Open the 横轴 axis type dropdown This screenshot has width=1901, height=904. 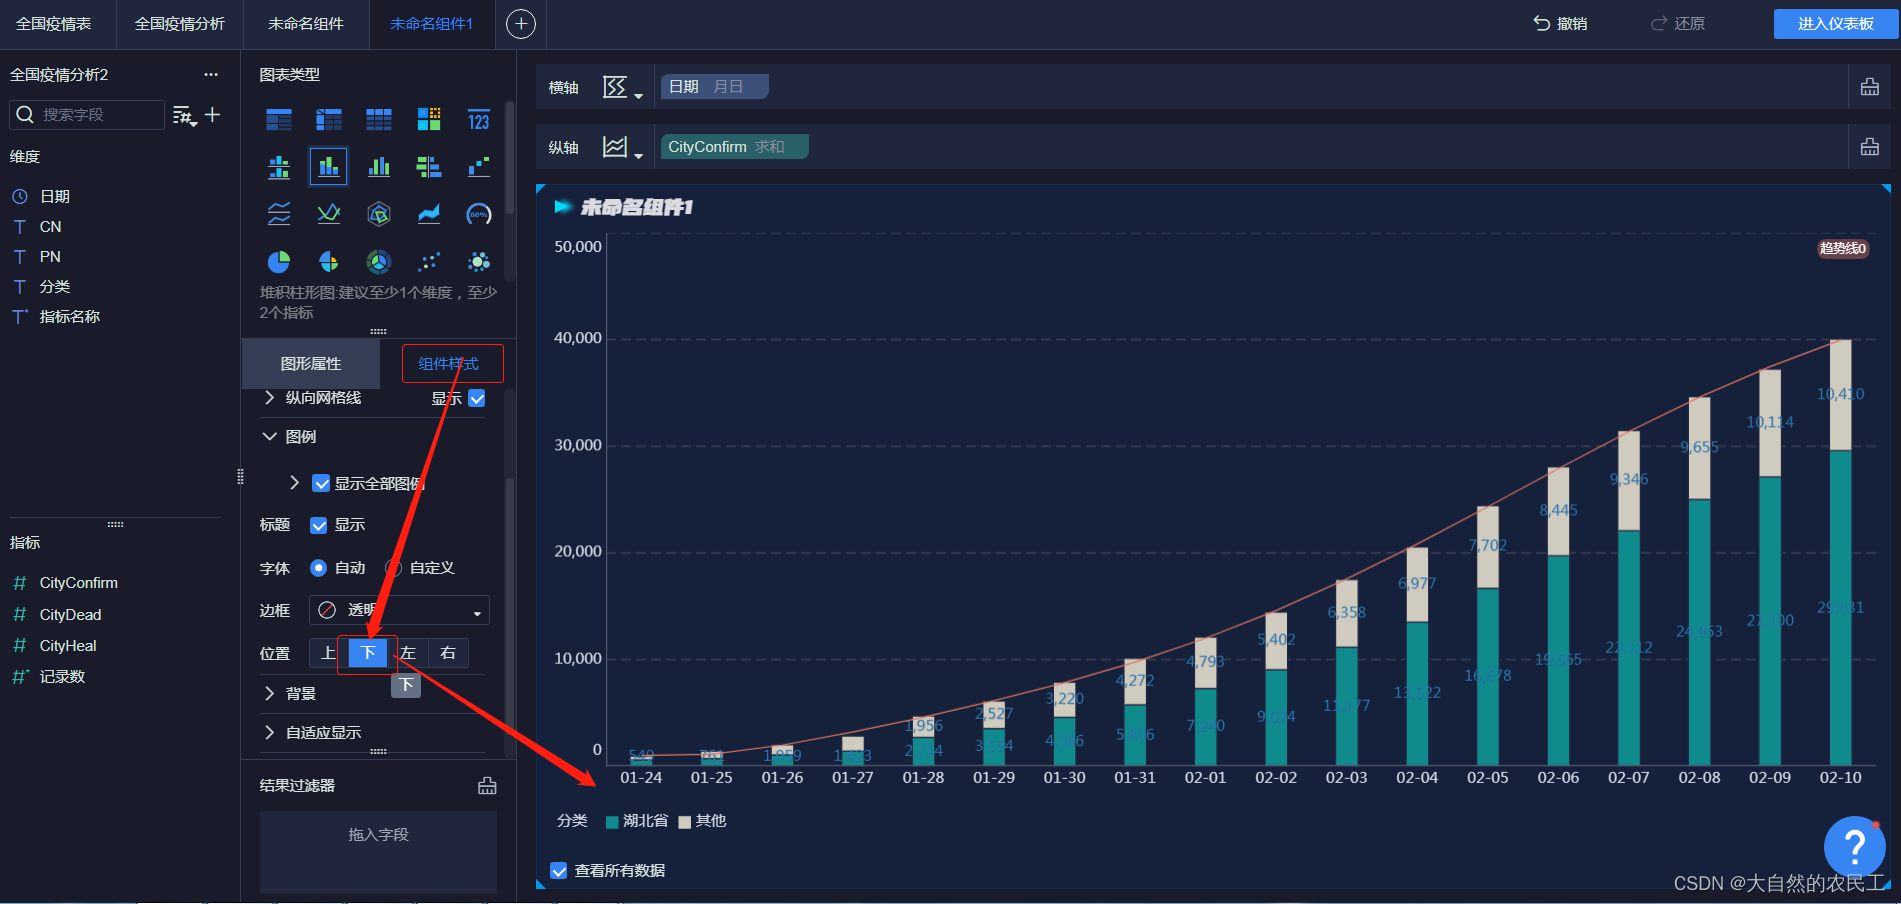point(622,88)
